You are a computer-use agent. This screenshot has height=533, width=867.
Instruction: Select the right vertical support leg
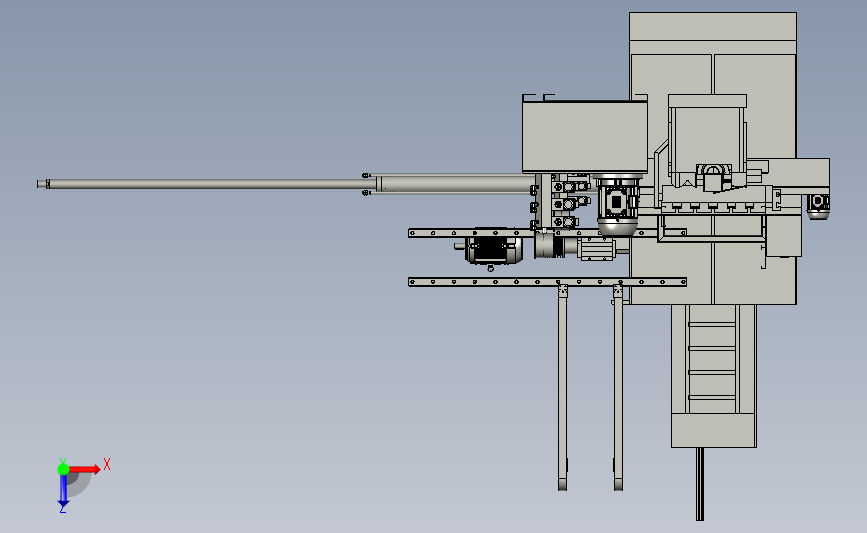(618, 387)
